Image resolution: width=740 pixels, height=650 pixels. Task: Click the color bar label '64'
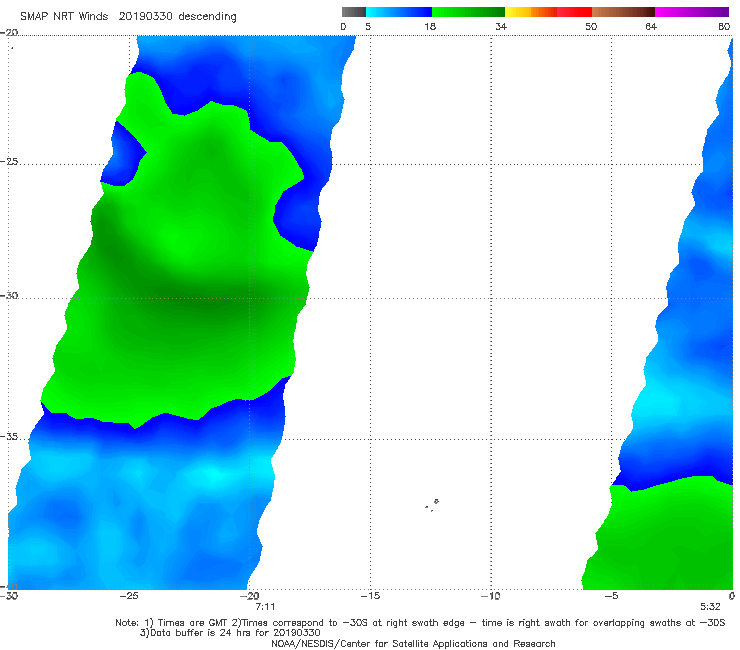[x=651, y=26]
